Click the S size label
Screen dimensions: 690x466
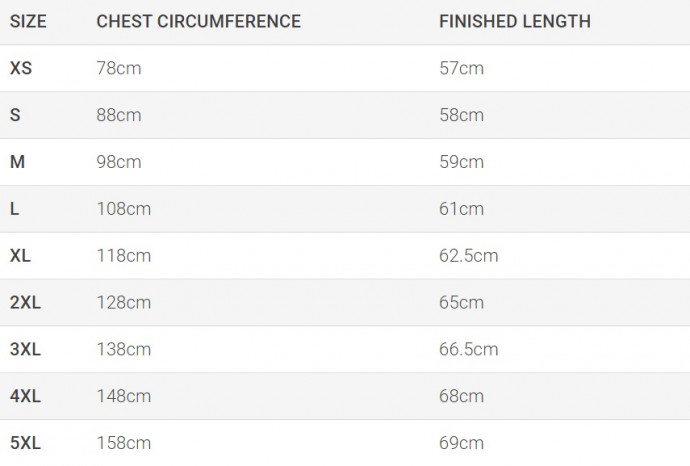pos(15,115)
